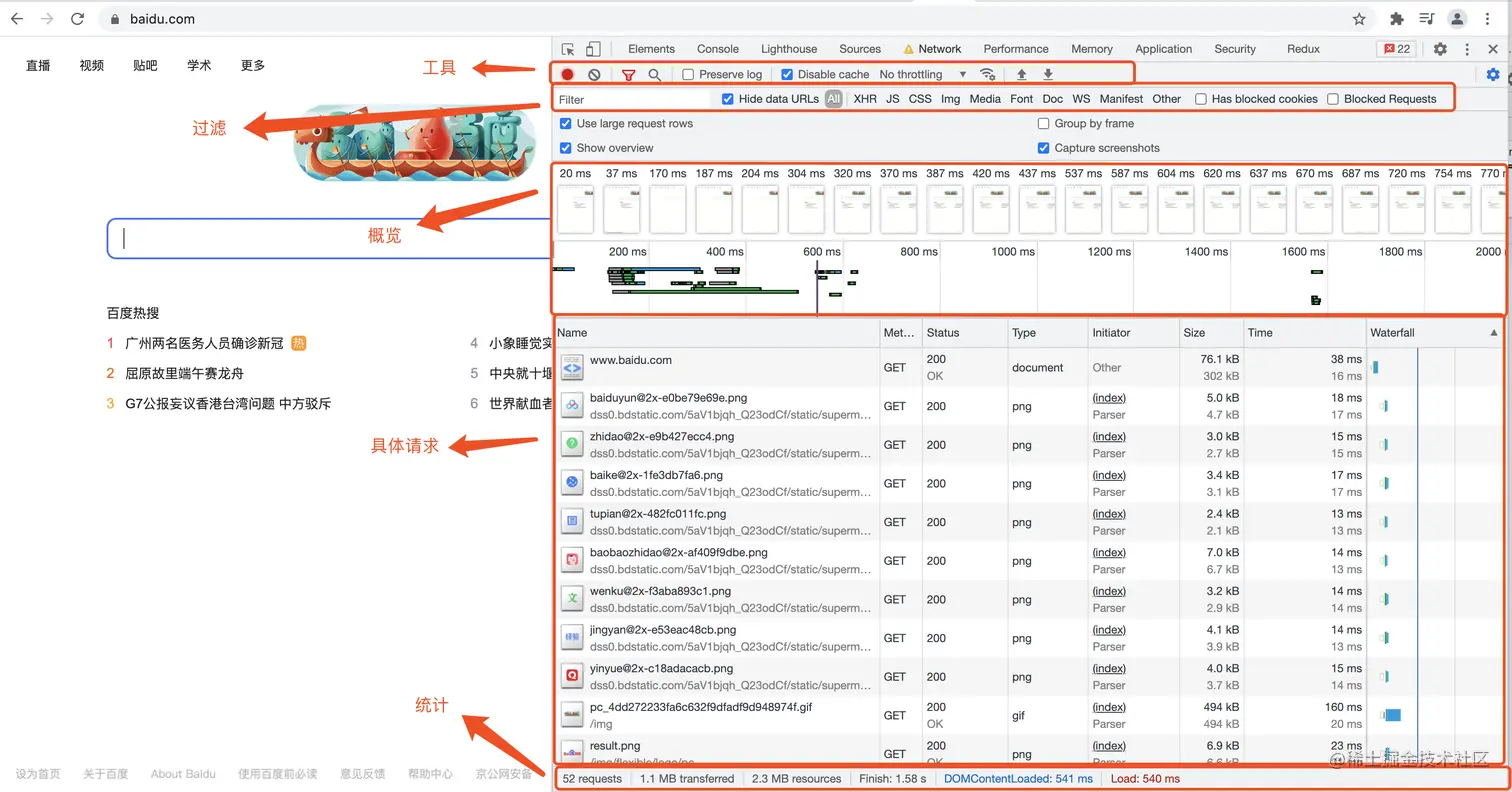This screenshot has height=792, width=1512.
Task: Enable Has blocked cookies checkbox
Action: click(x=1201, y=99)
